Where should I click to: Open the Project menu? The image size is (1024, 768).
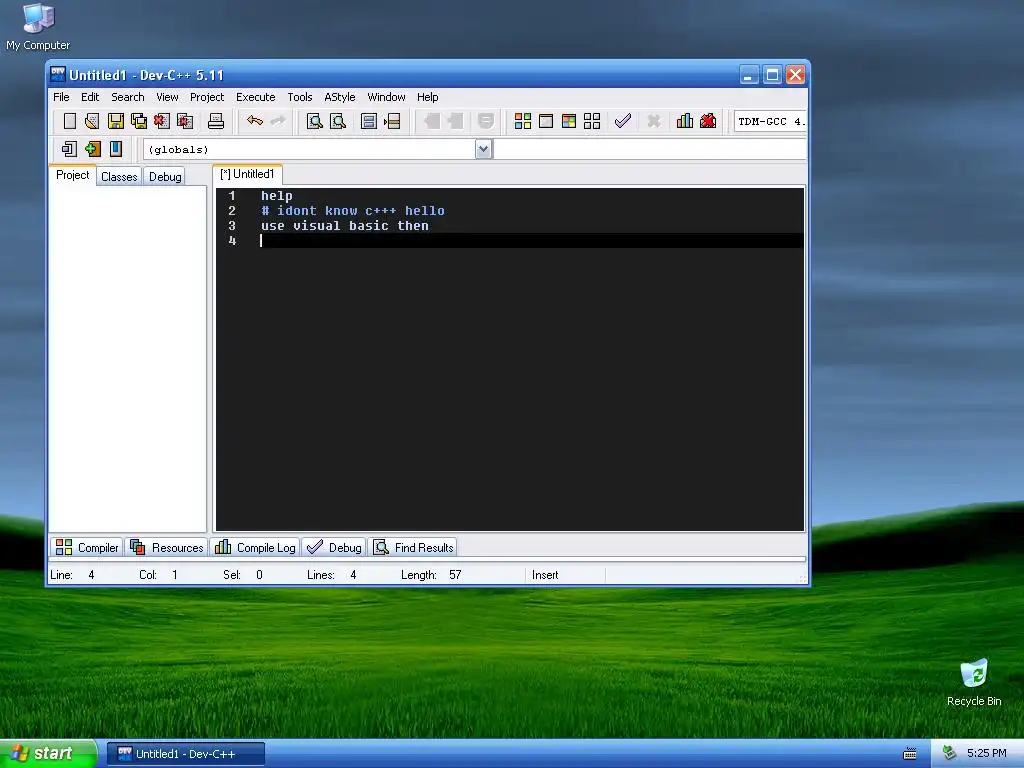[207, 97]
